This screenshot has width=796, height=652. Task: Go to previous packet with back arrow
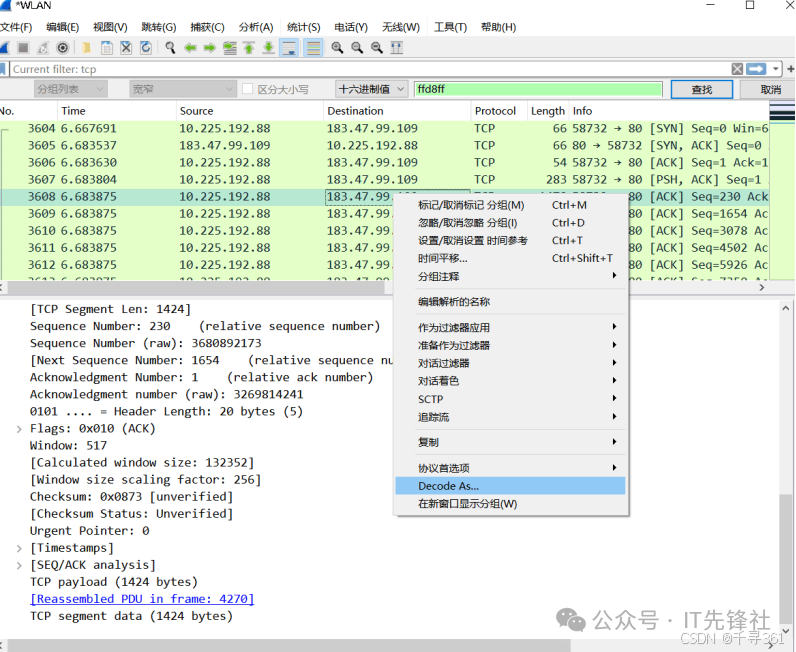(190, 48)
